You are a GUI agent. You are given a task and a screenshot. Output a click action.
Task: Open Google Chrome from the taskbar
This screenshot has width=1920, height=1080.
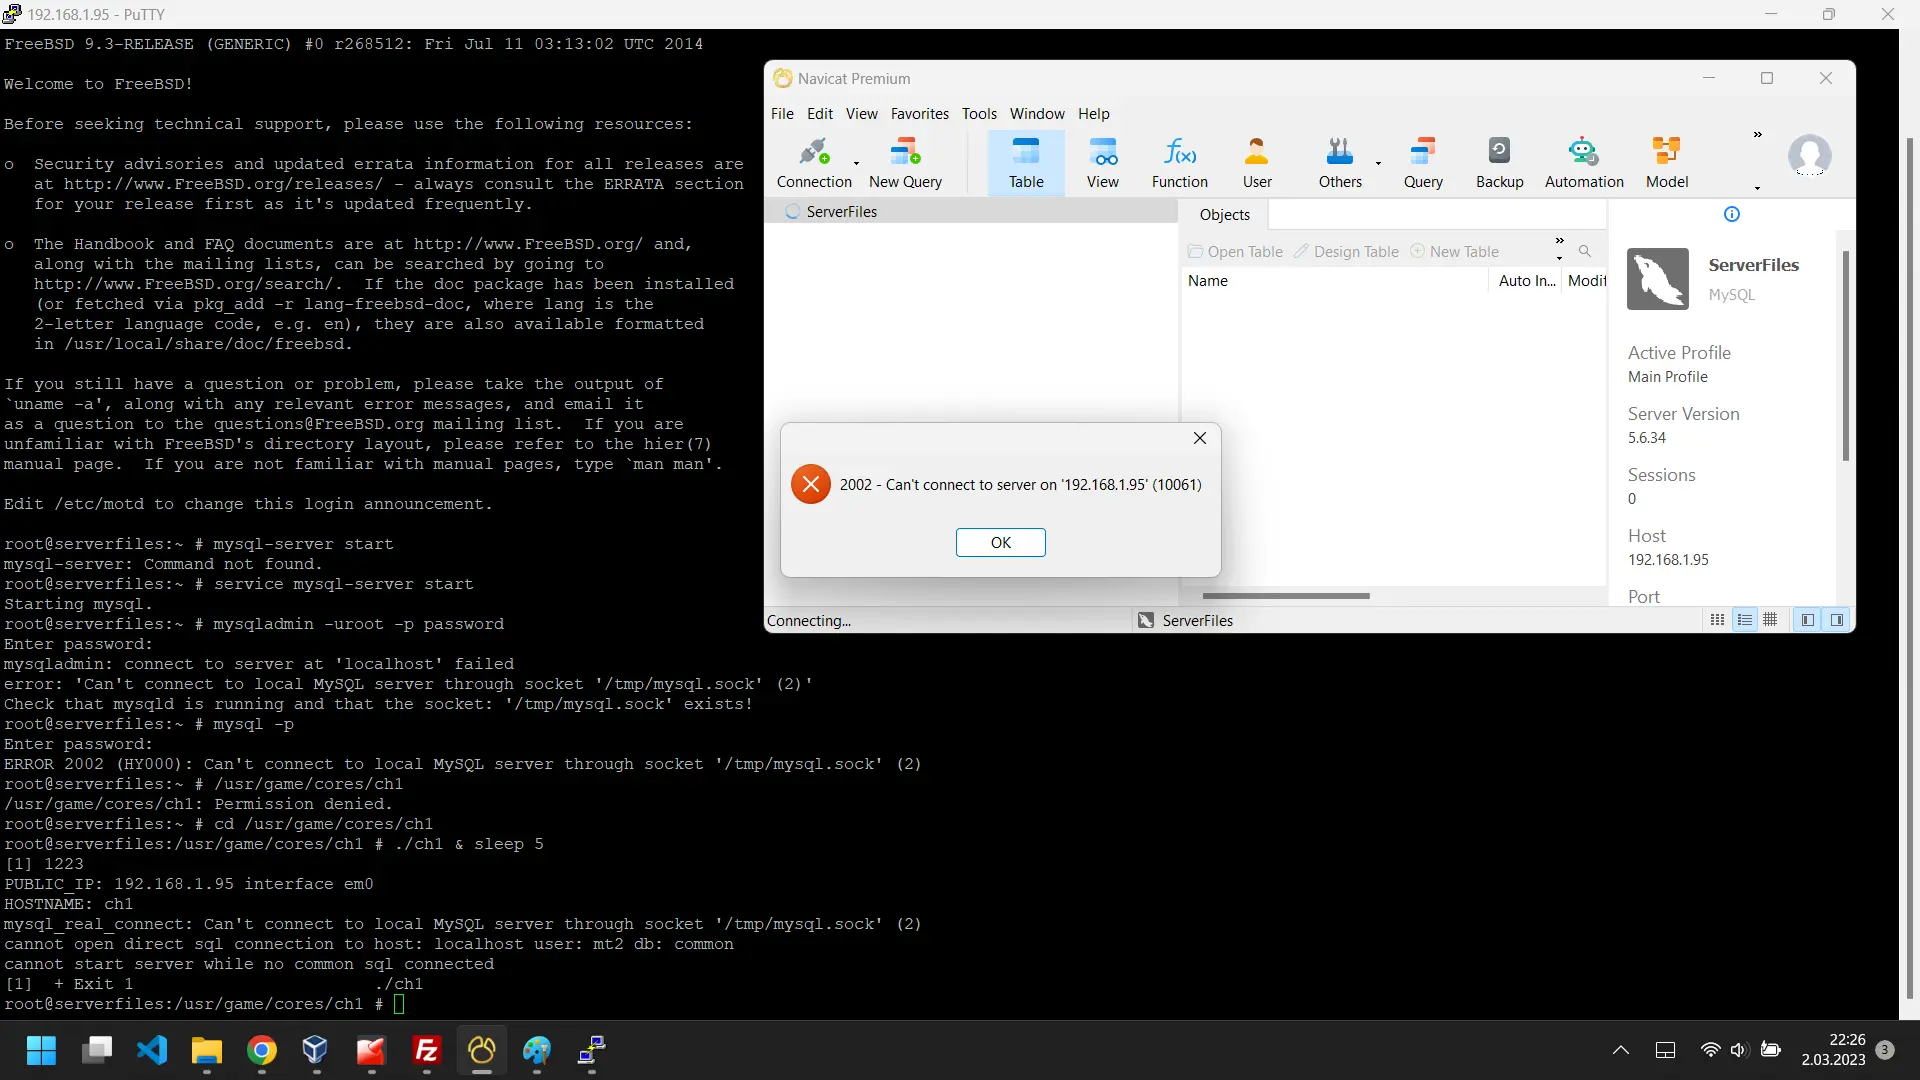(x=262, y=1050)
